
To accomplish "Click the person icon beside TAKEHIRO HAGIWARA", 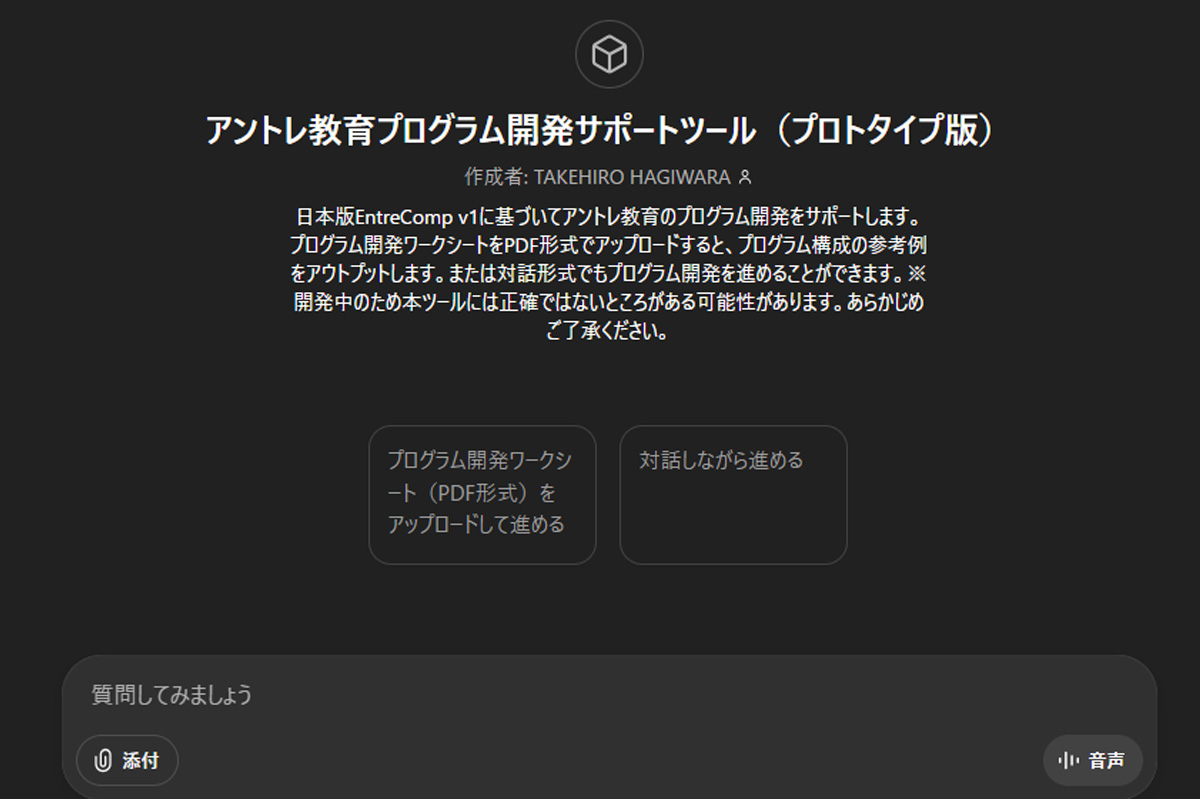I will 744,173.
